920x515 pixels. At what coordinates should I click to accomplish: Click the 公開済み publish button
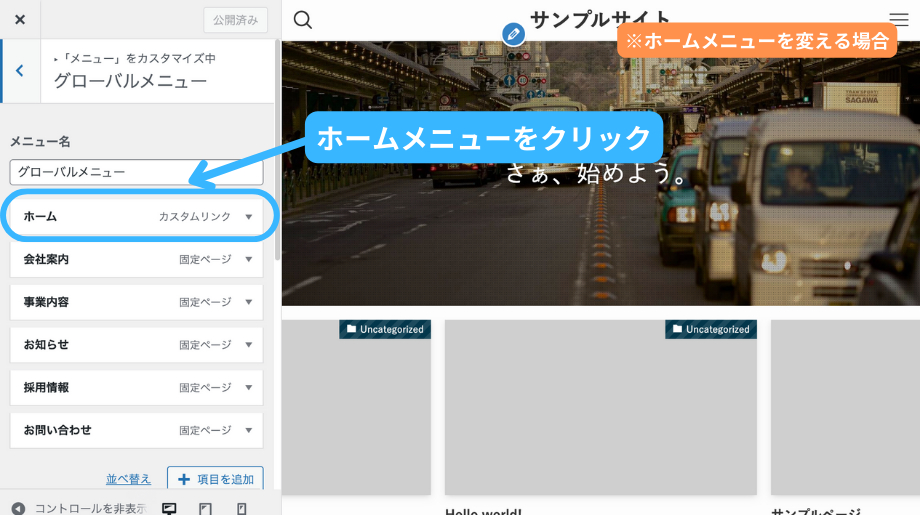click(x=235, y=19)
